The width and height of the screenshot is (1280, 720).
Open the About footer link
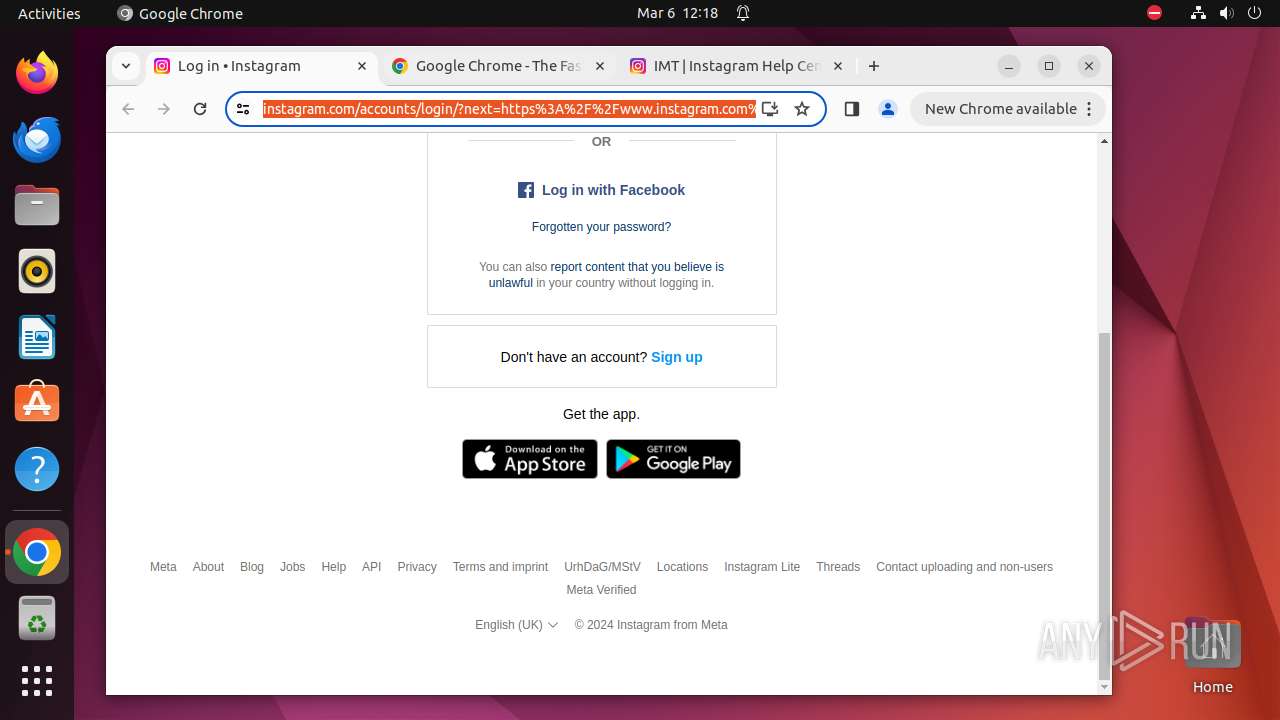click(x=208, y=567)
